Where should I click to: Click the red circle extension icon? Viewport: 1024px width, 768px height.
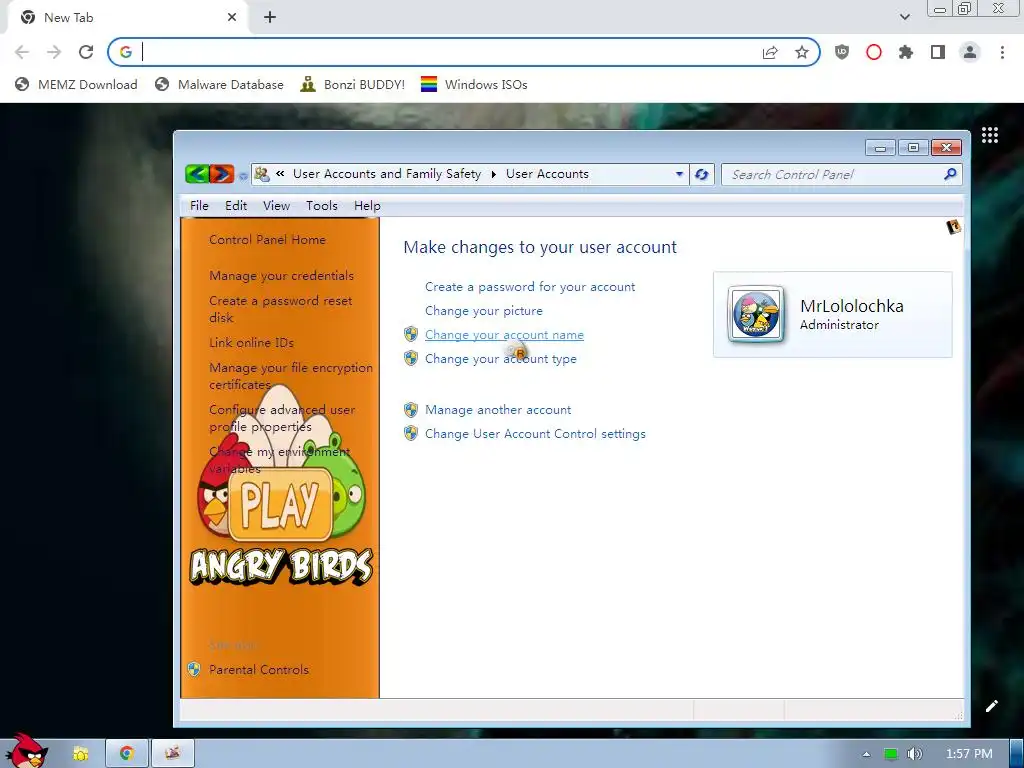(x=874, y=52)
